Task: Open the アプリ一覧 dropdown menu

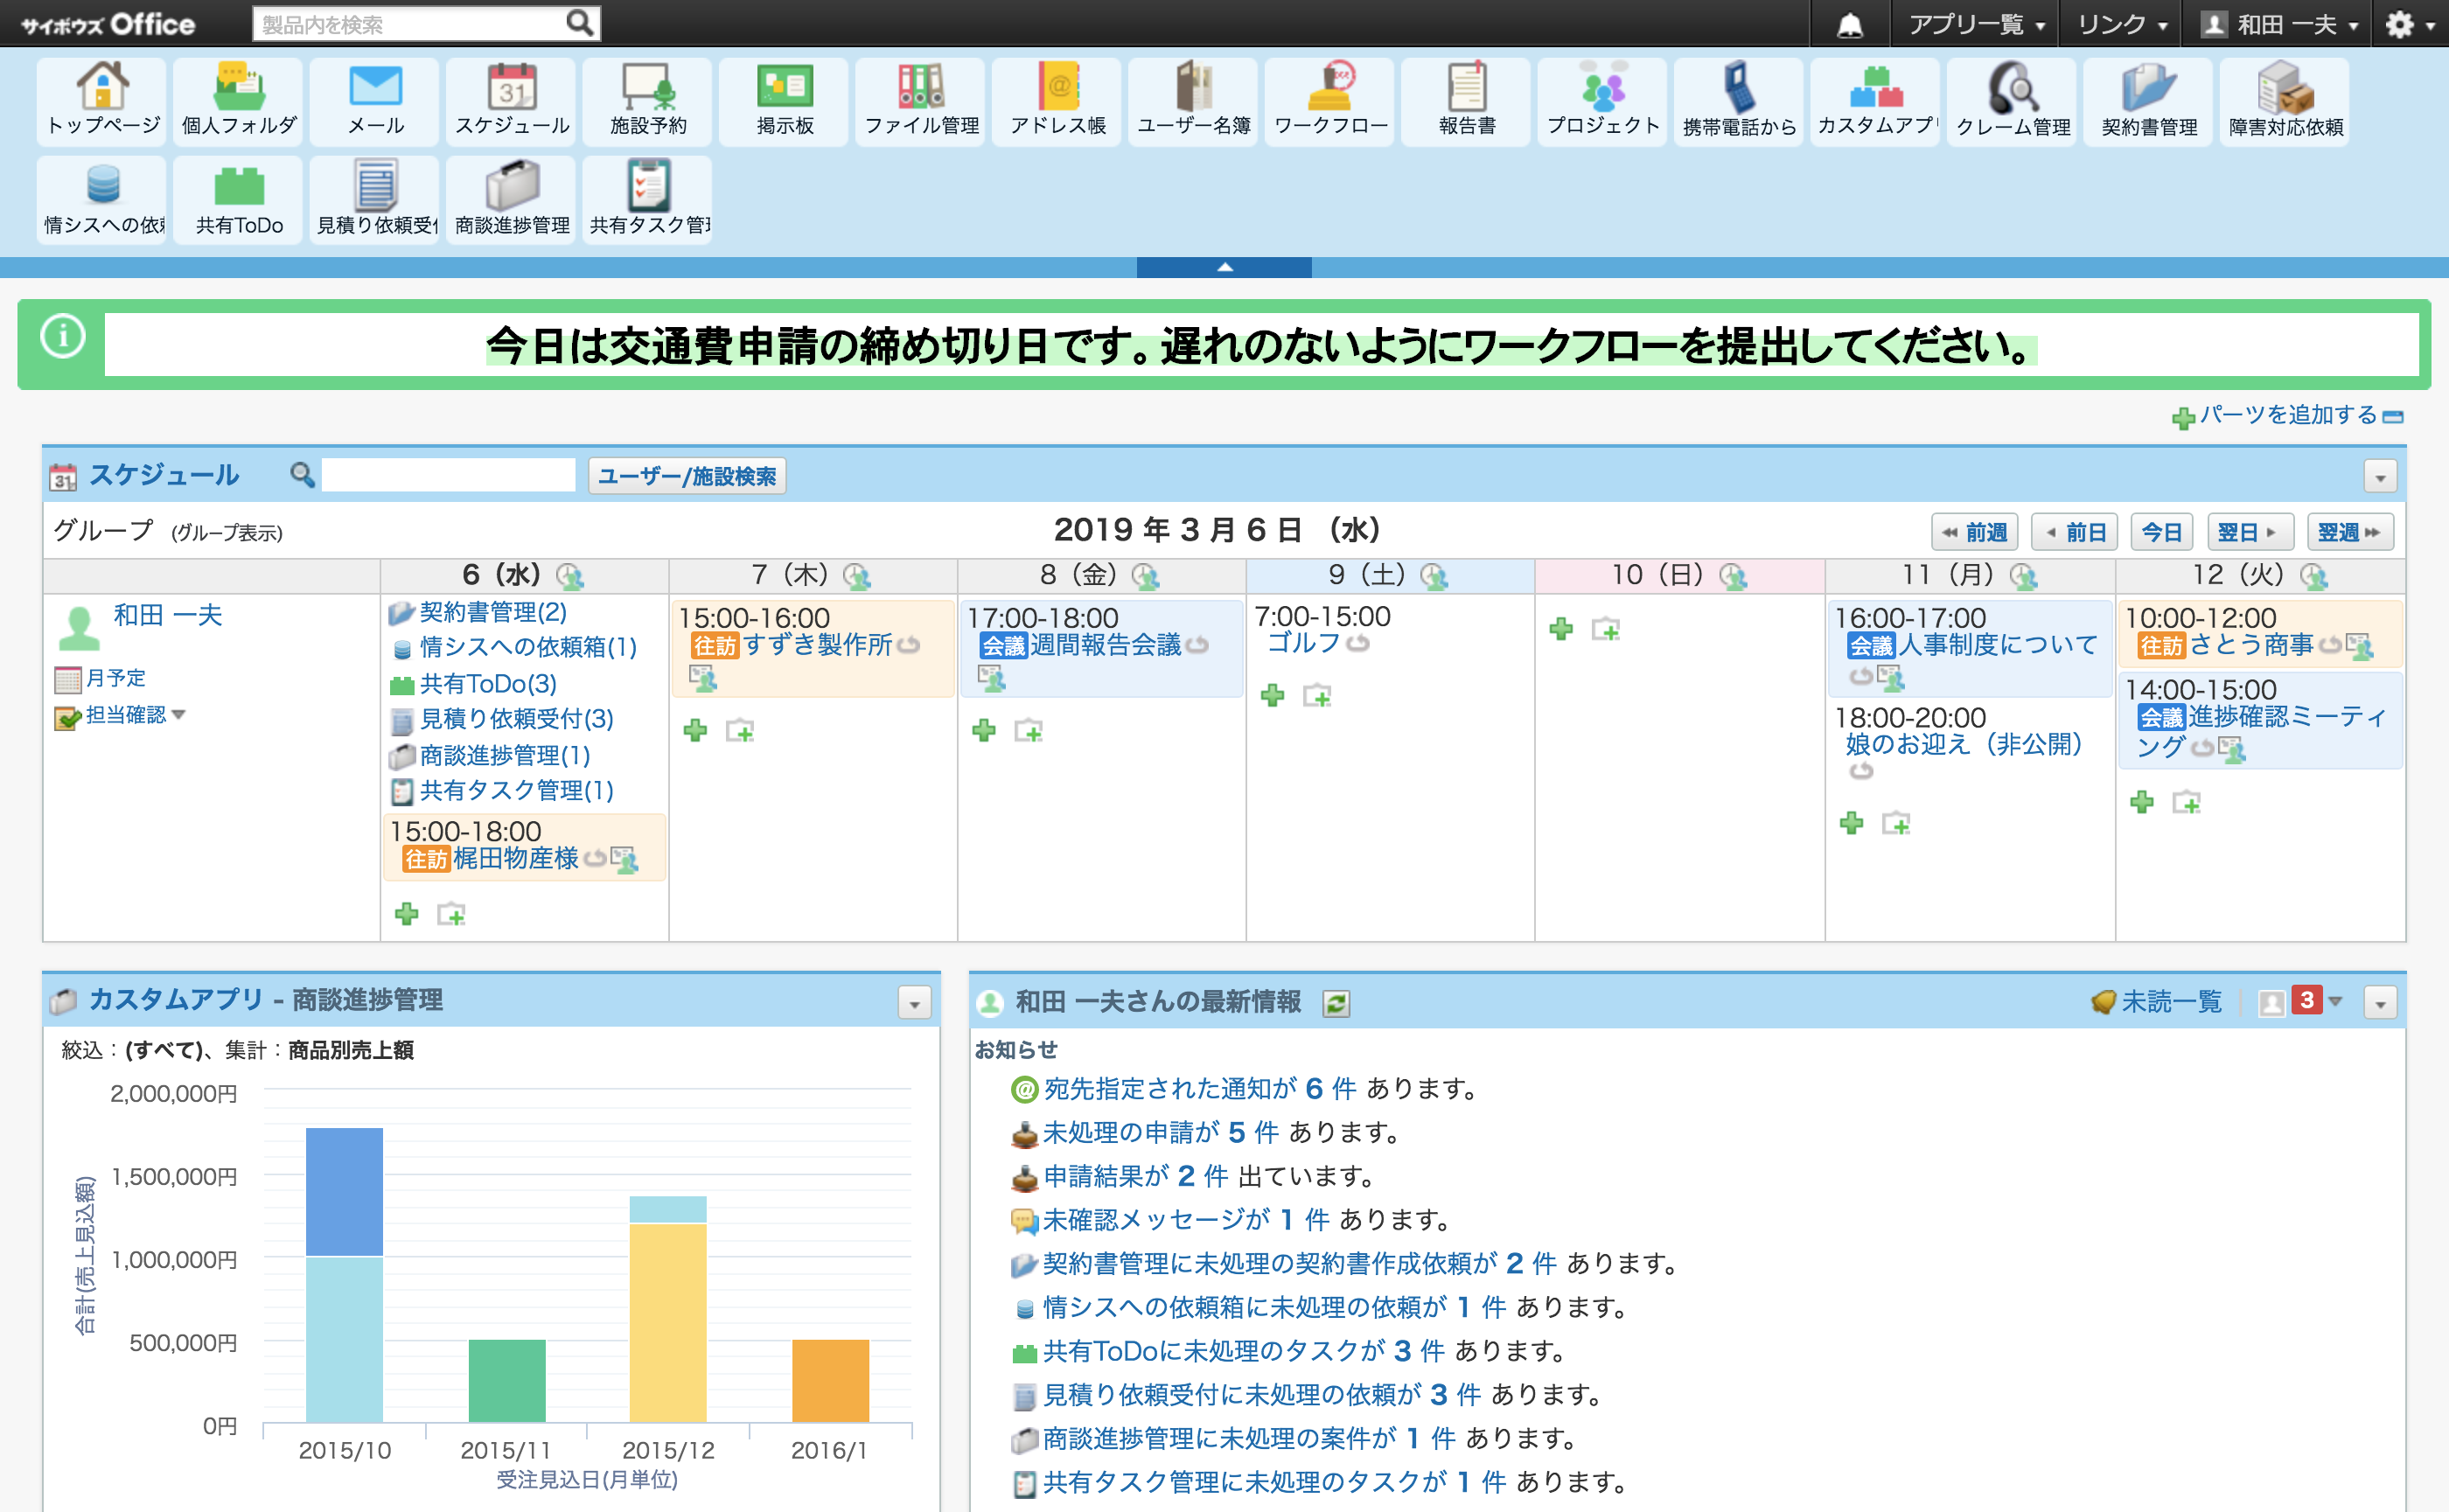Action: [x=1975, y=24]
